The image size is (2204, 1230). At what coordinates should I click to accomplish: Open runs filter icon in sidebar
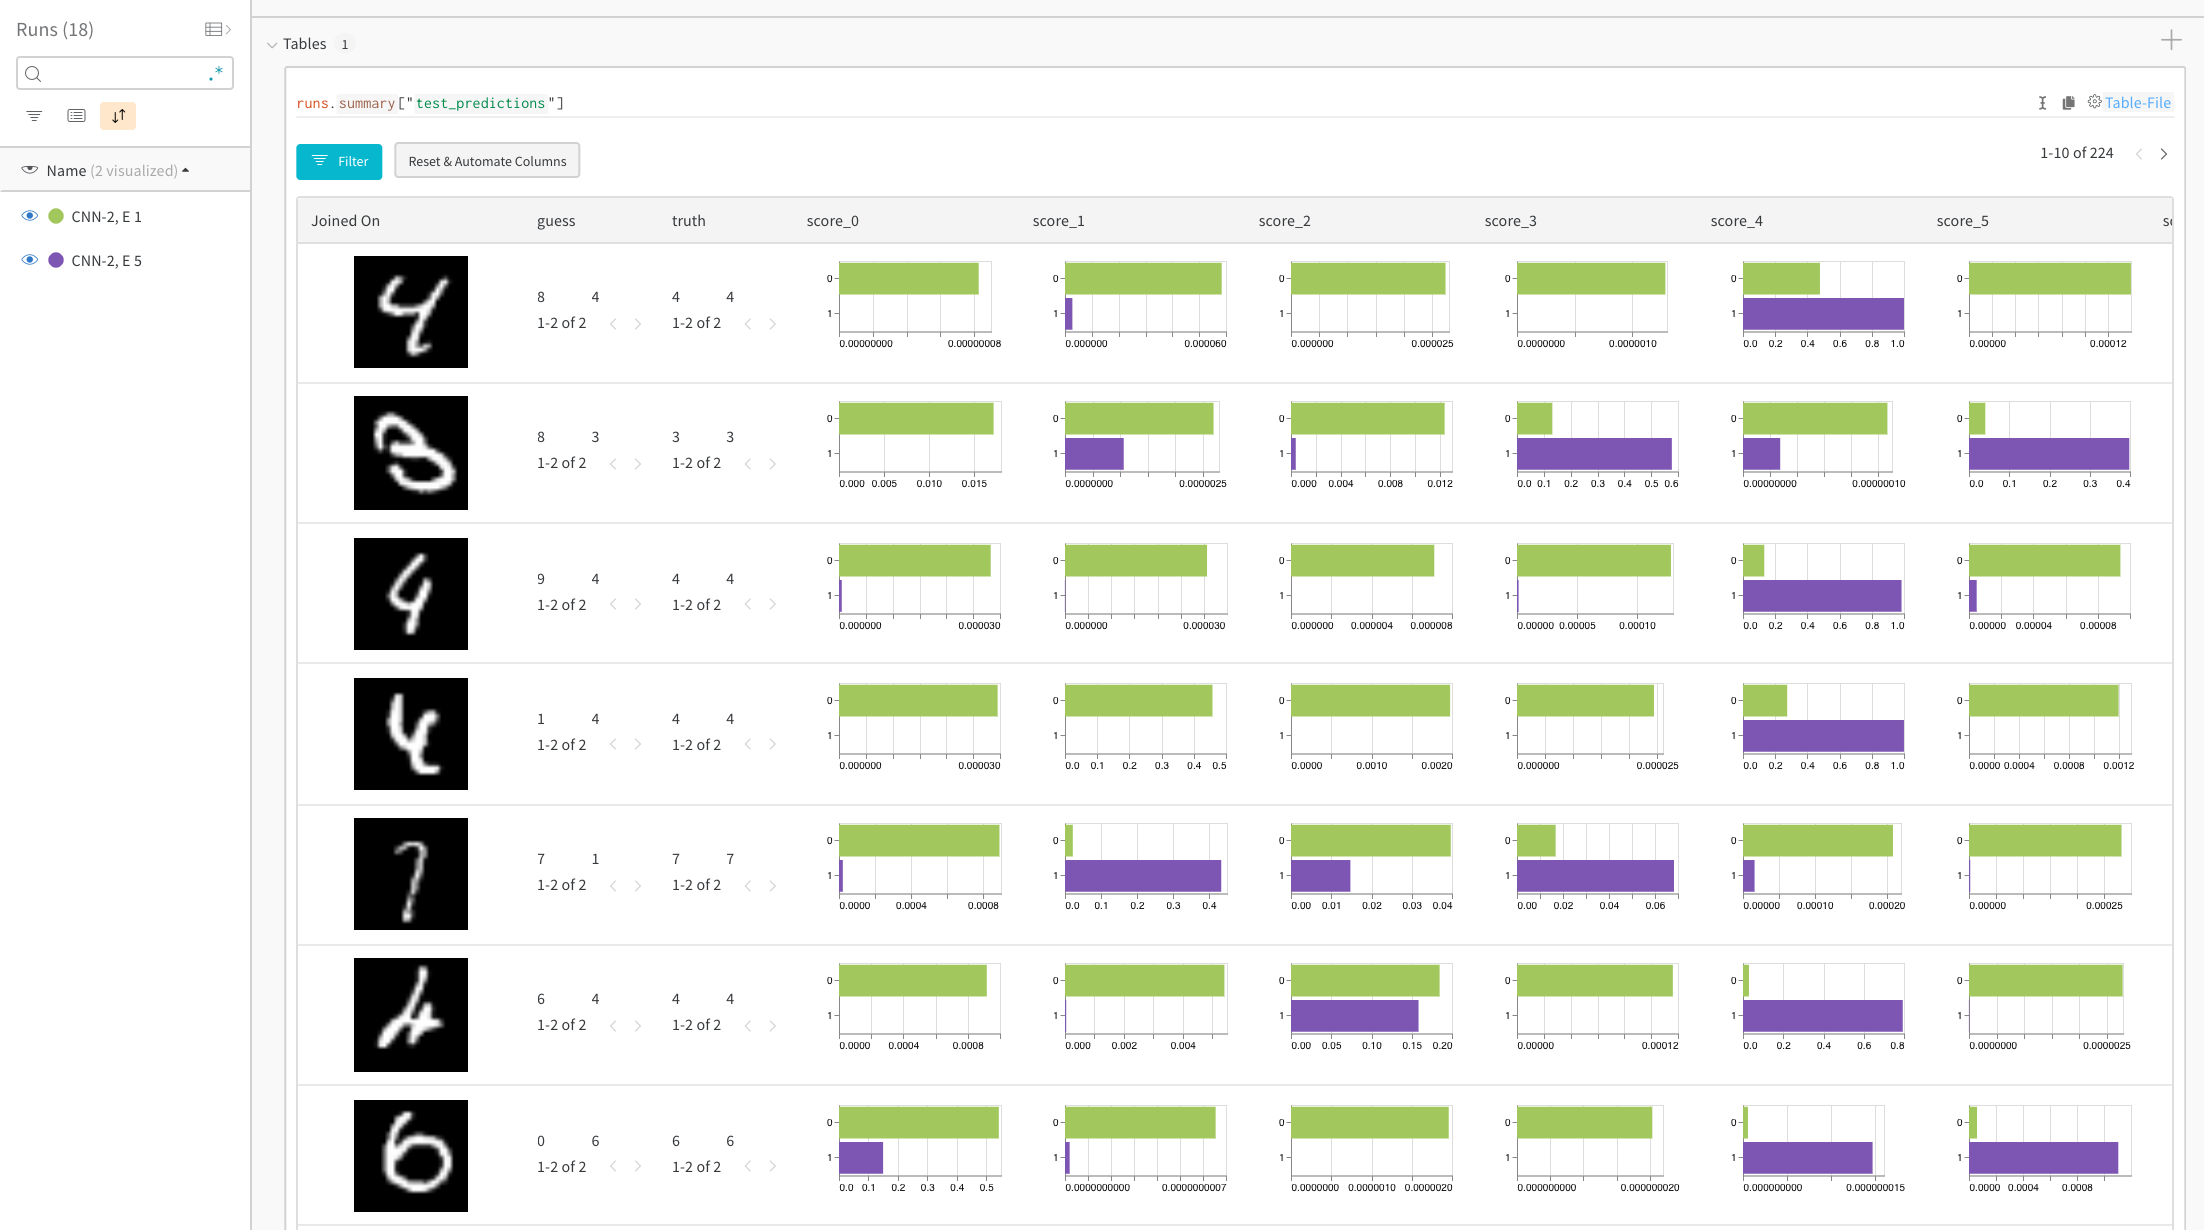tap(34, 116)
